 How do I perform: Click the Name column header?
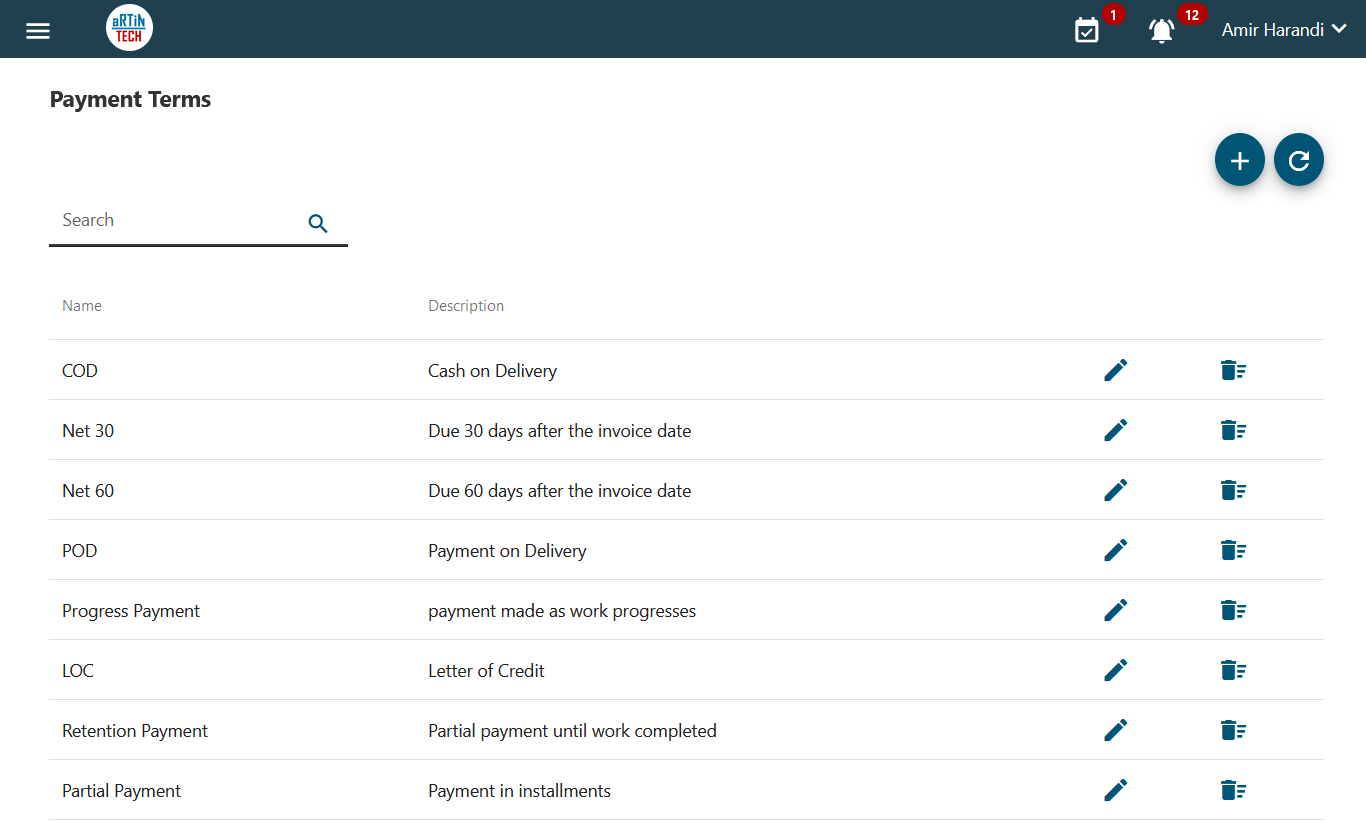pyautogui.click(x=82, y=306)
